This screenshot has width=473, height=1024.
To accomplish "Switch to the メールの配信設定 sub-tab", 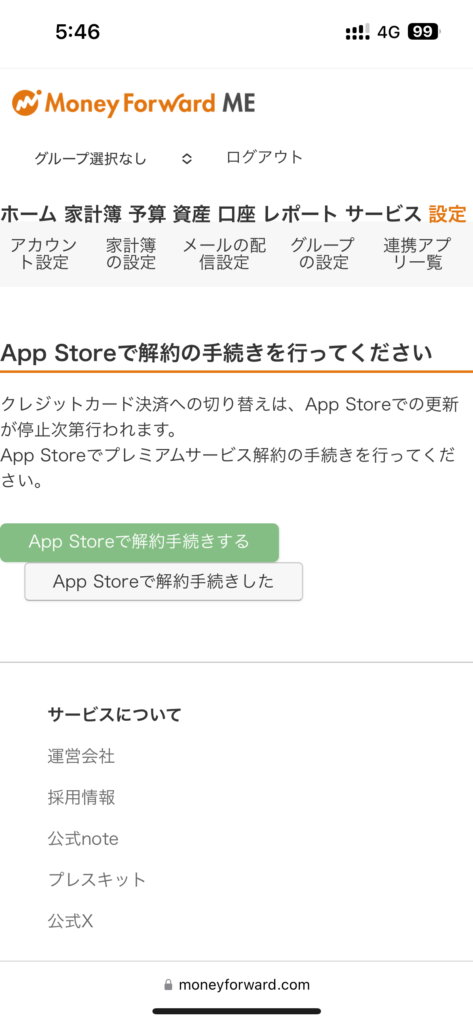I will 224,254.
